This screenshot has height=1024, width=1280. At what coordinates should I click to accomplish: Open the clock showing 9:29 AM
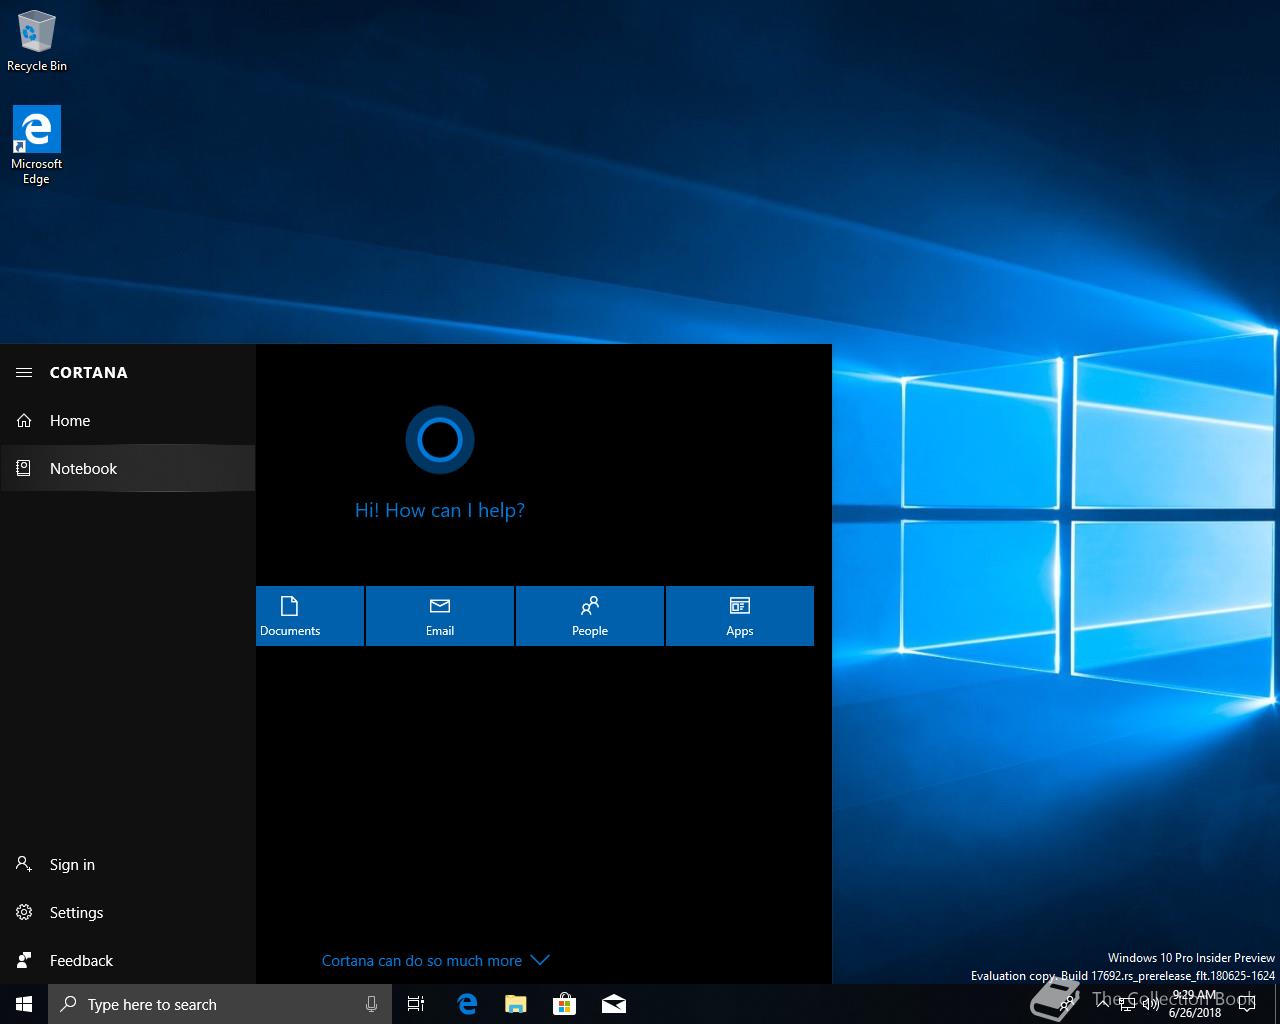point(1195,1004)
